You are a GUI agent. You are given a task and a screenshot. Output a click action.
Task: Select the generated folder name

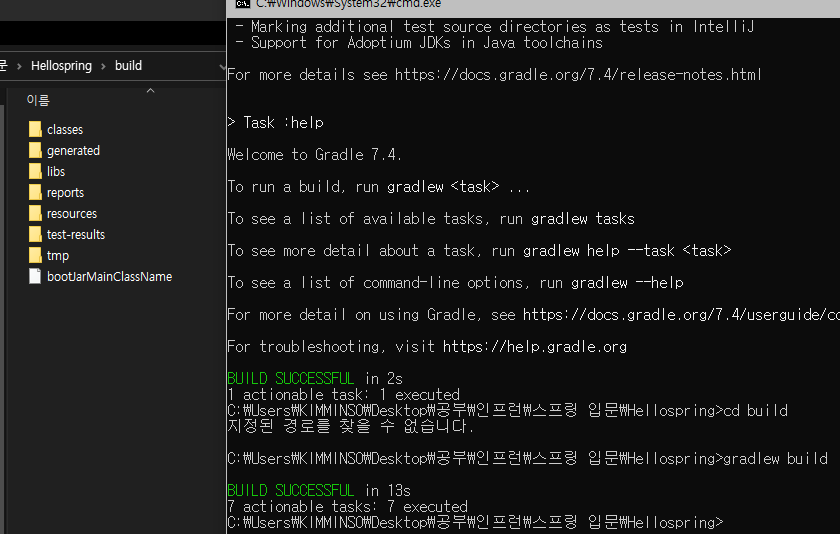(x=73, y=151)
